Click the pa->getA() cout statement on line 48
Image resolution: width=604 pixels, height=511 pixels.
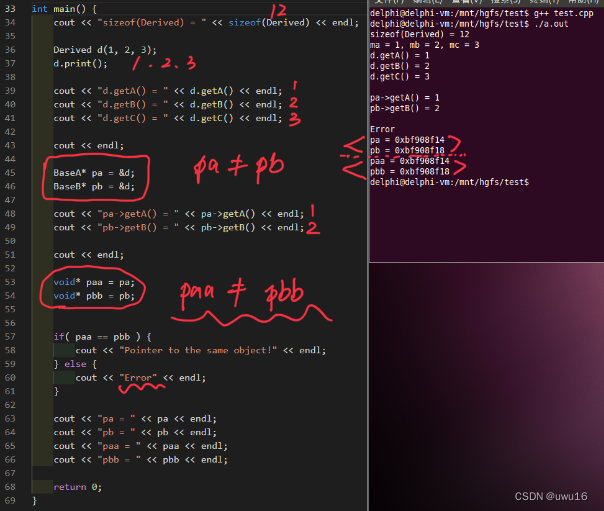[x=179, y=214]
